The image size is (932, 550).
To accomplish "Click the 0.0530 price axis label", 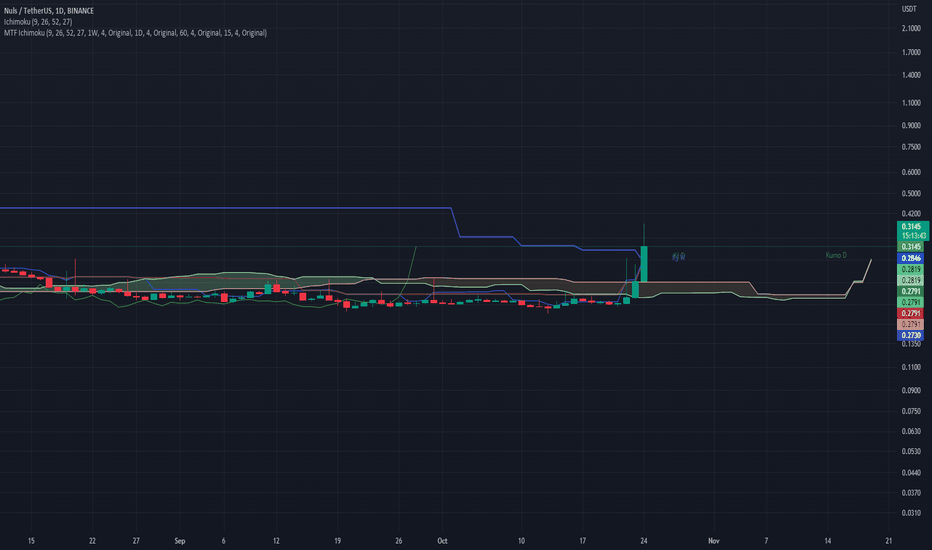I will point(911,451).
